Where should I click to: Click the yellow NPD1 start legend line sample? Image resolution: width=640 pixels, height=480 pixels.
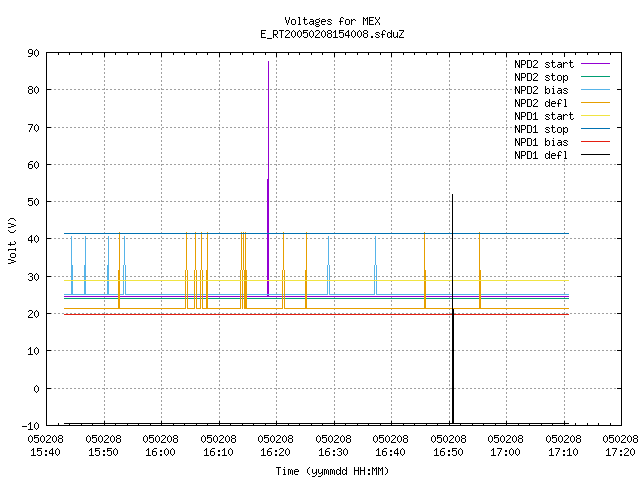coord(595,116)
